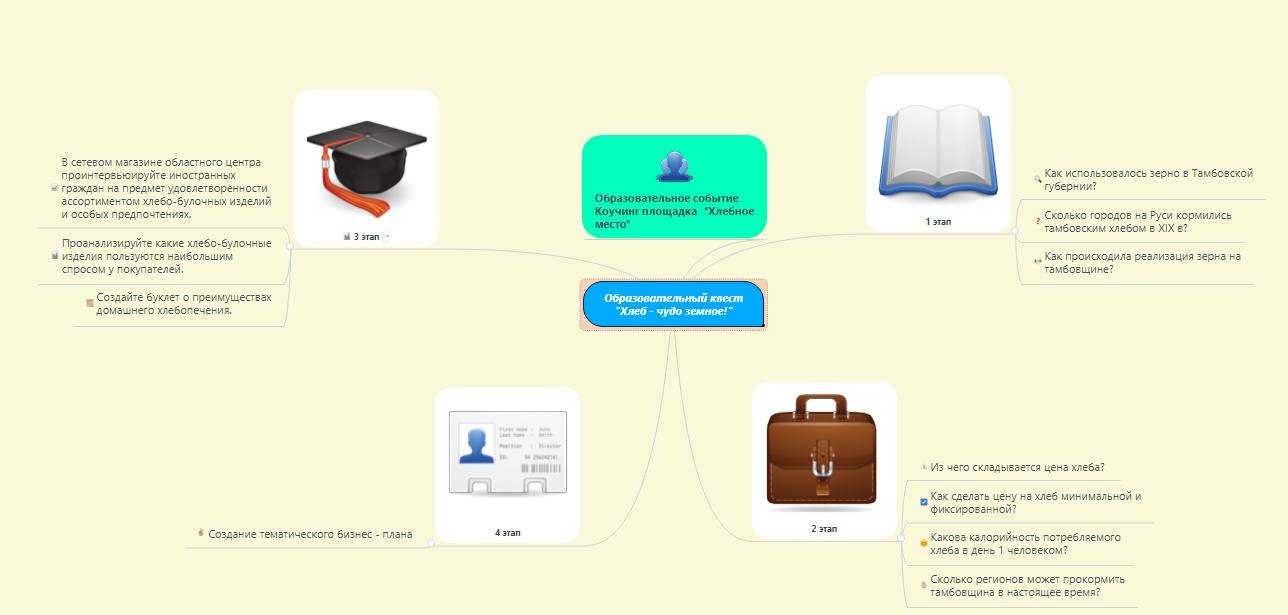Image resolution: width=1288 pixels, height=615 pixels.
Task: Click the magnifier icon beside Тамбовской губернии question
Action: [1037, 179]
